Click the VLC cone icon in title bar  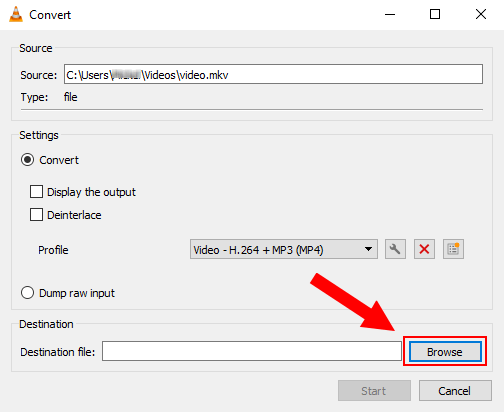click(x=16, y=15)
